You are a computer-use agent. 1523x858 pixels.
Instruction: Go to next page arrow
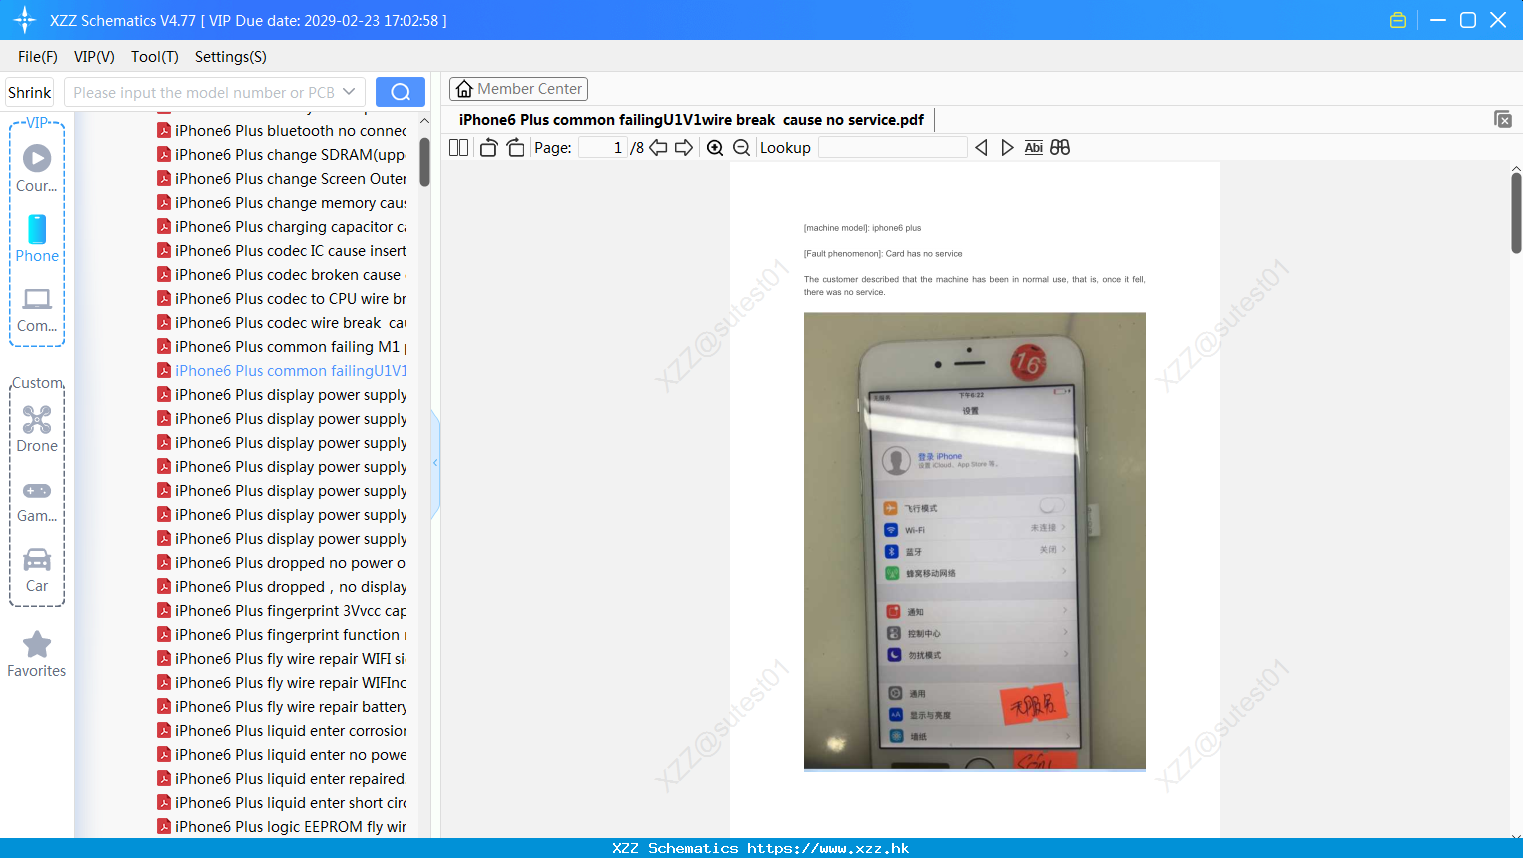click(684, 148)
